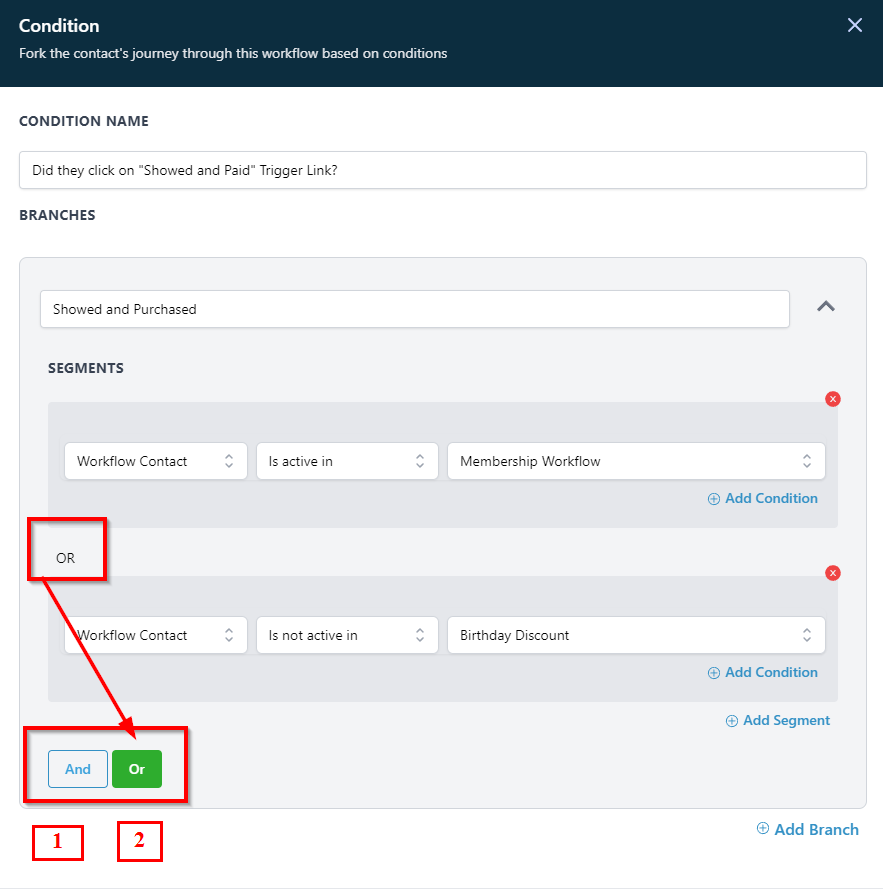Screen dimensions: 883x889
Task: Click the branch name field "Showed and Purchased"
Action: pos(414,309)
